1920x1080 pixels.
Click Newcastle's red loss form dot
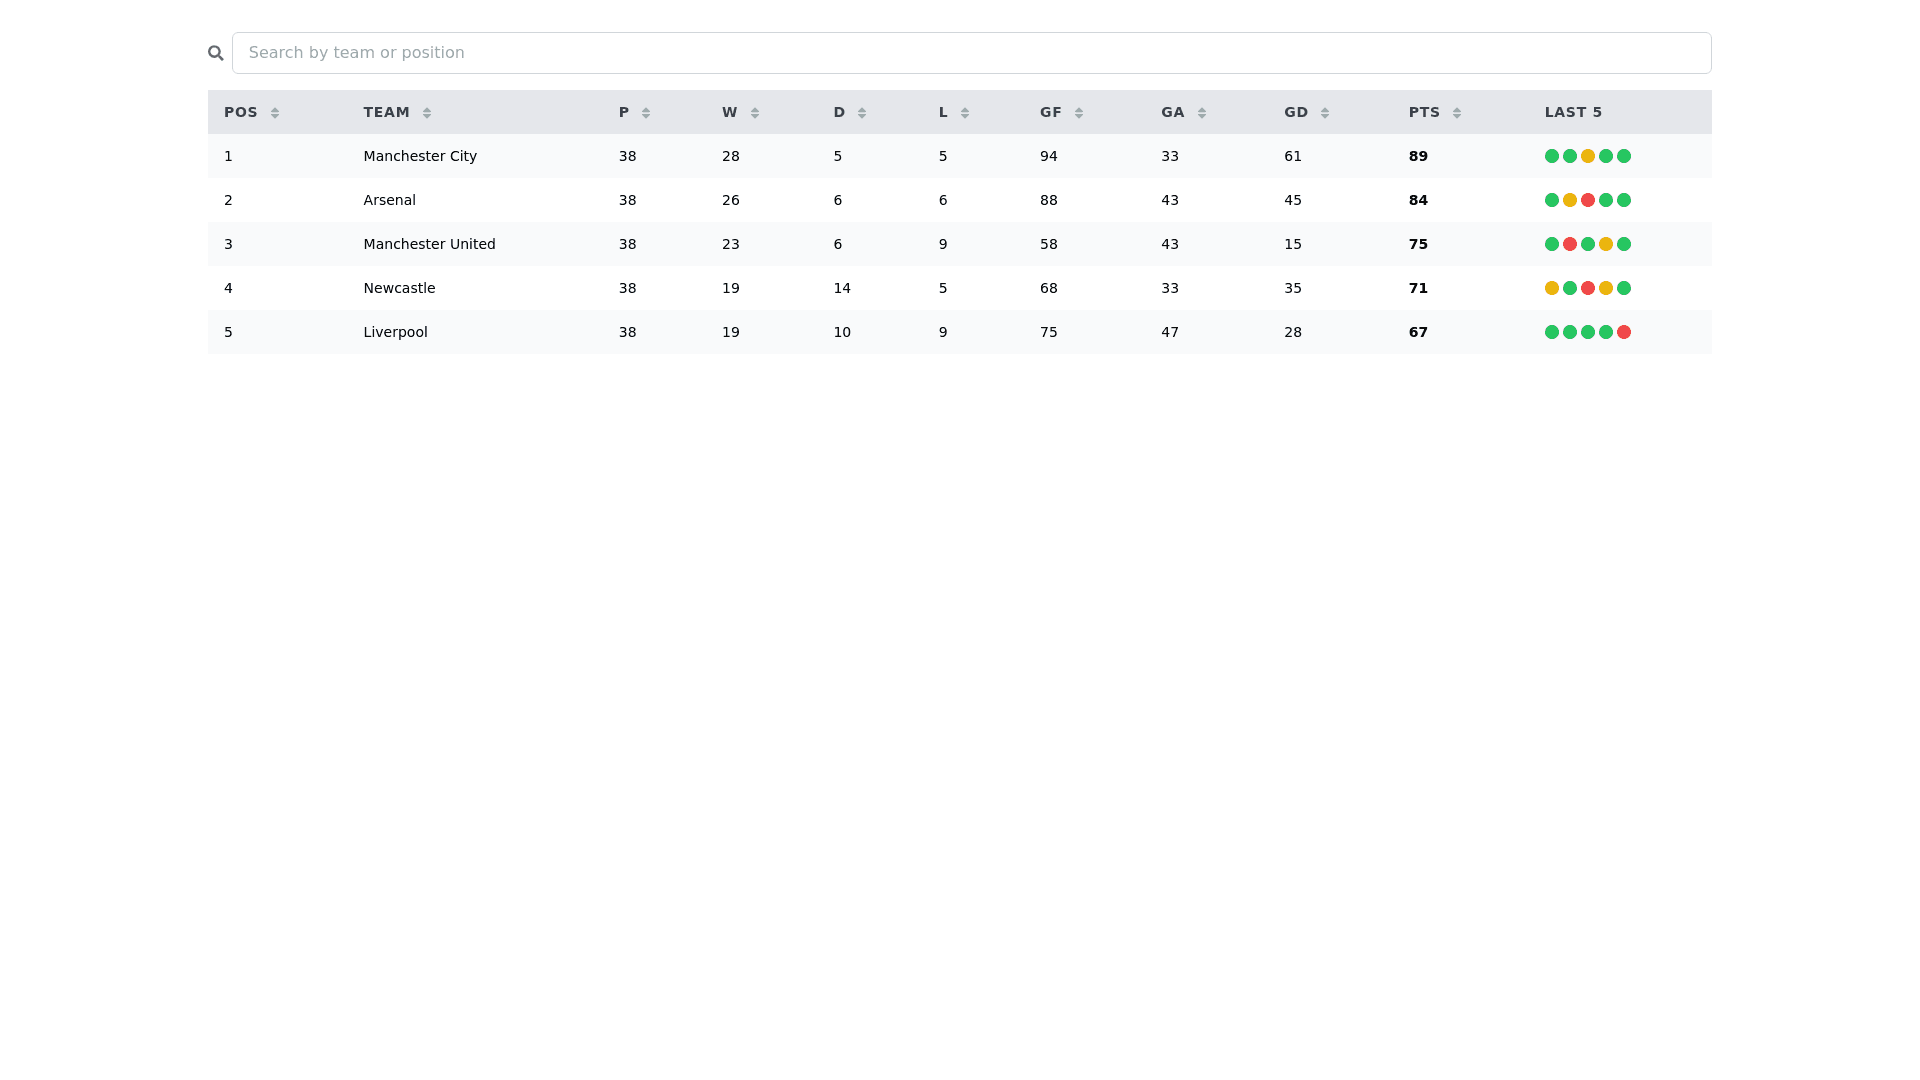click(1588, 288)
